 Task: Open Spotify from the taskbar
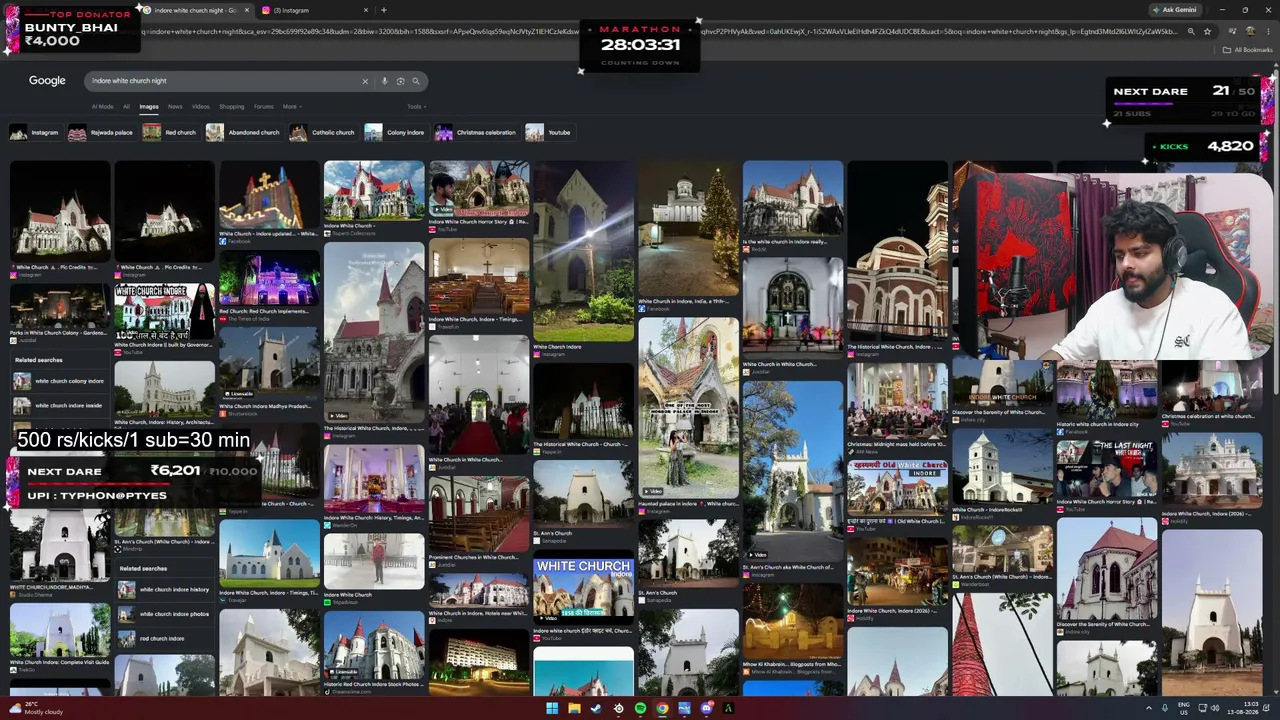tap(640, 709)
